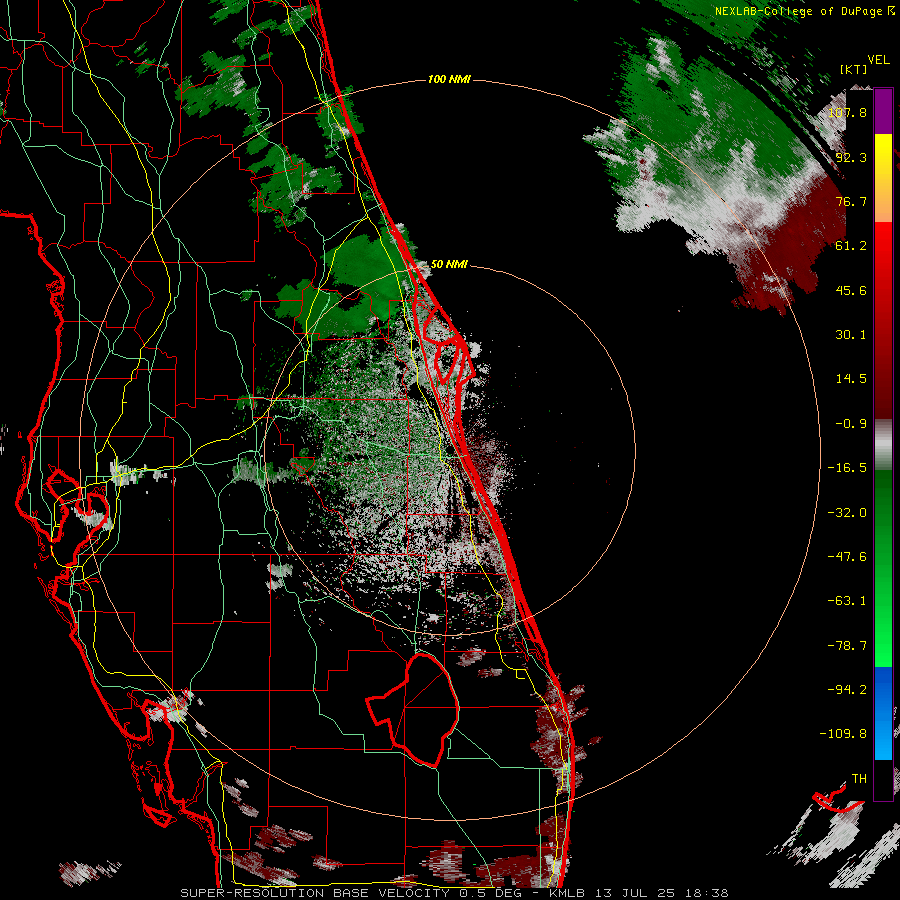
Task: Click the 45.6 value on velocity scale
Action: (x=851, y=290)
